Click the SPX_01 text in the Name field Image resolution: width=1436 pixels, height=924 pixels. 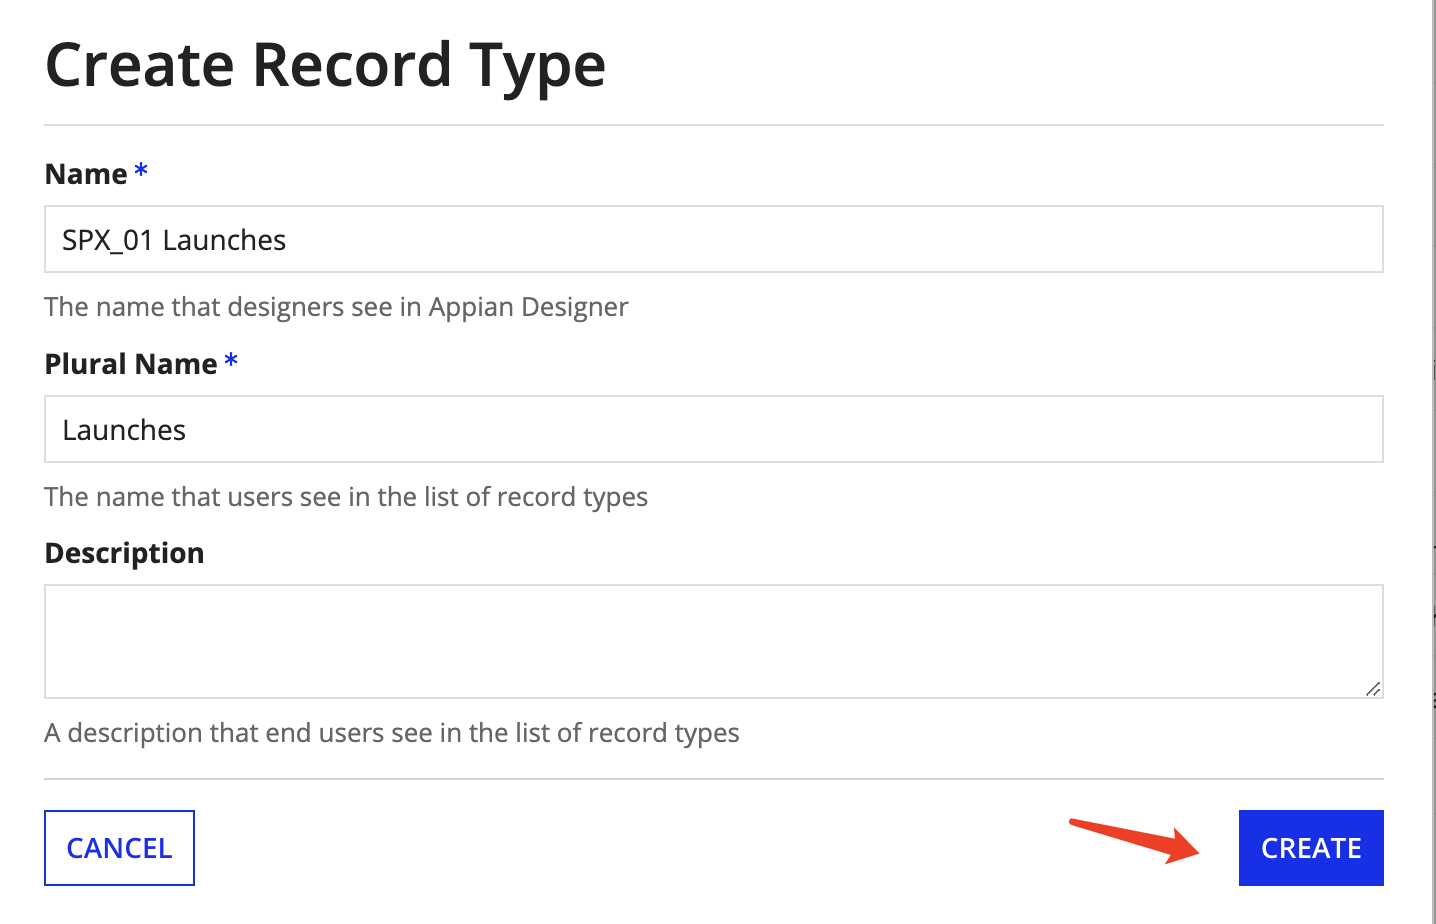click(x=107, y=240)
